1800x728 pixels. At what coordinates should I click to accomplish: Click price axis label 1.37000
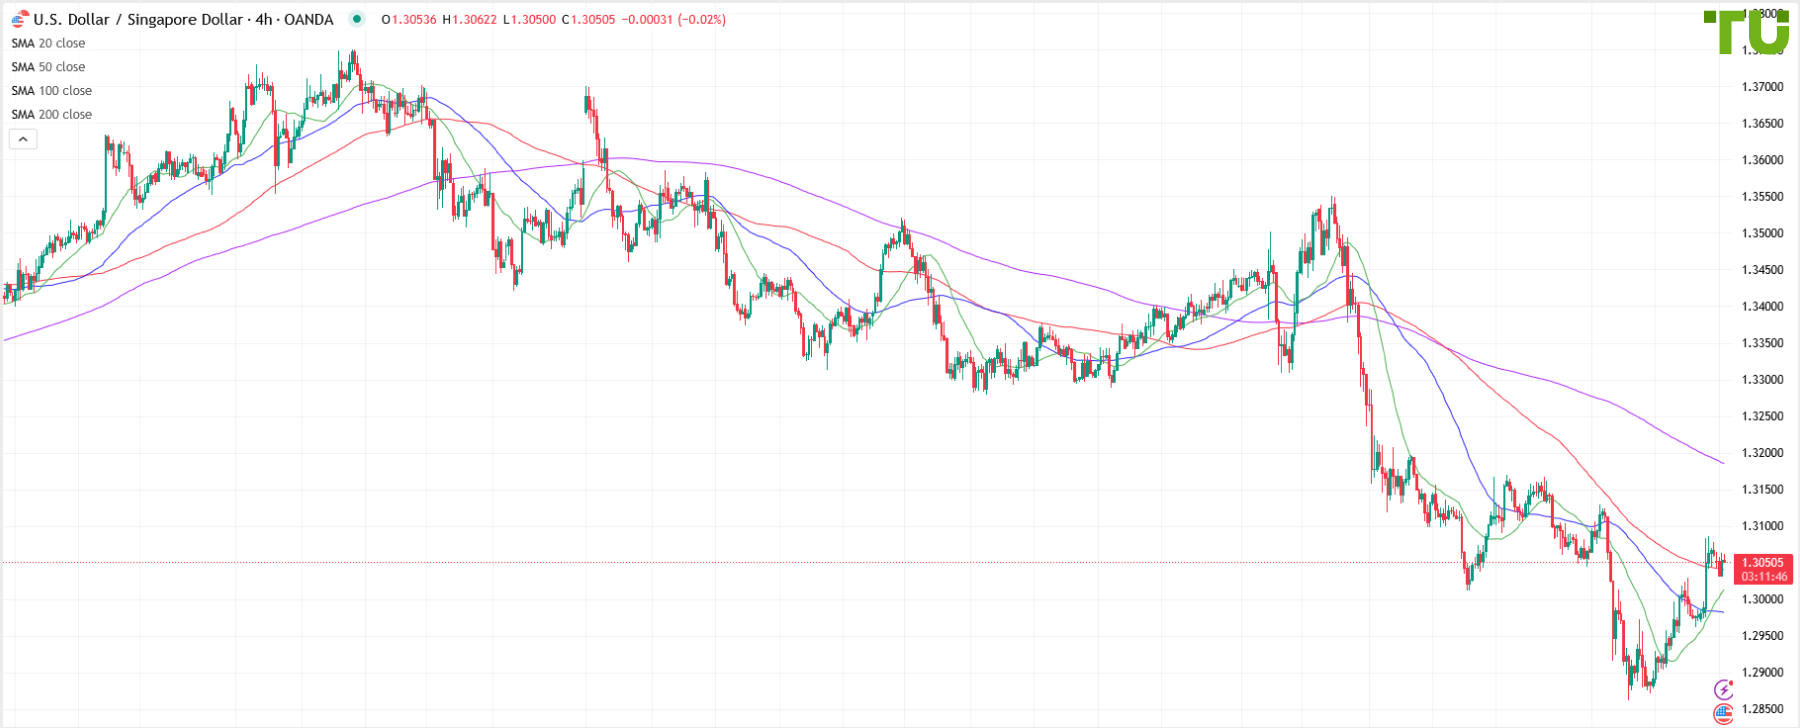[x=1763, y=87]
